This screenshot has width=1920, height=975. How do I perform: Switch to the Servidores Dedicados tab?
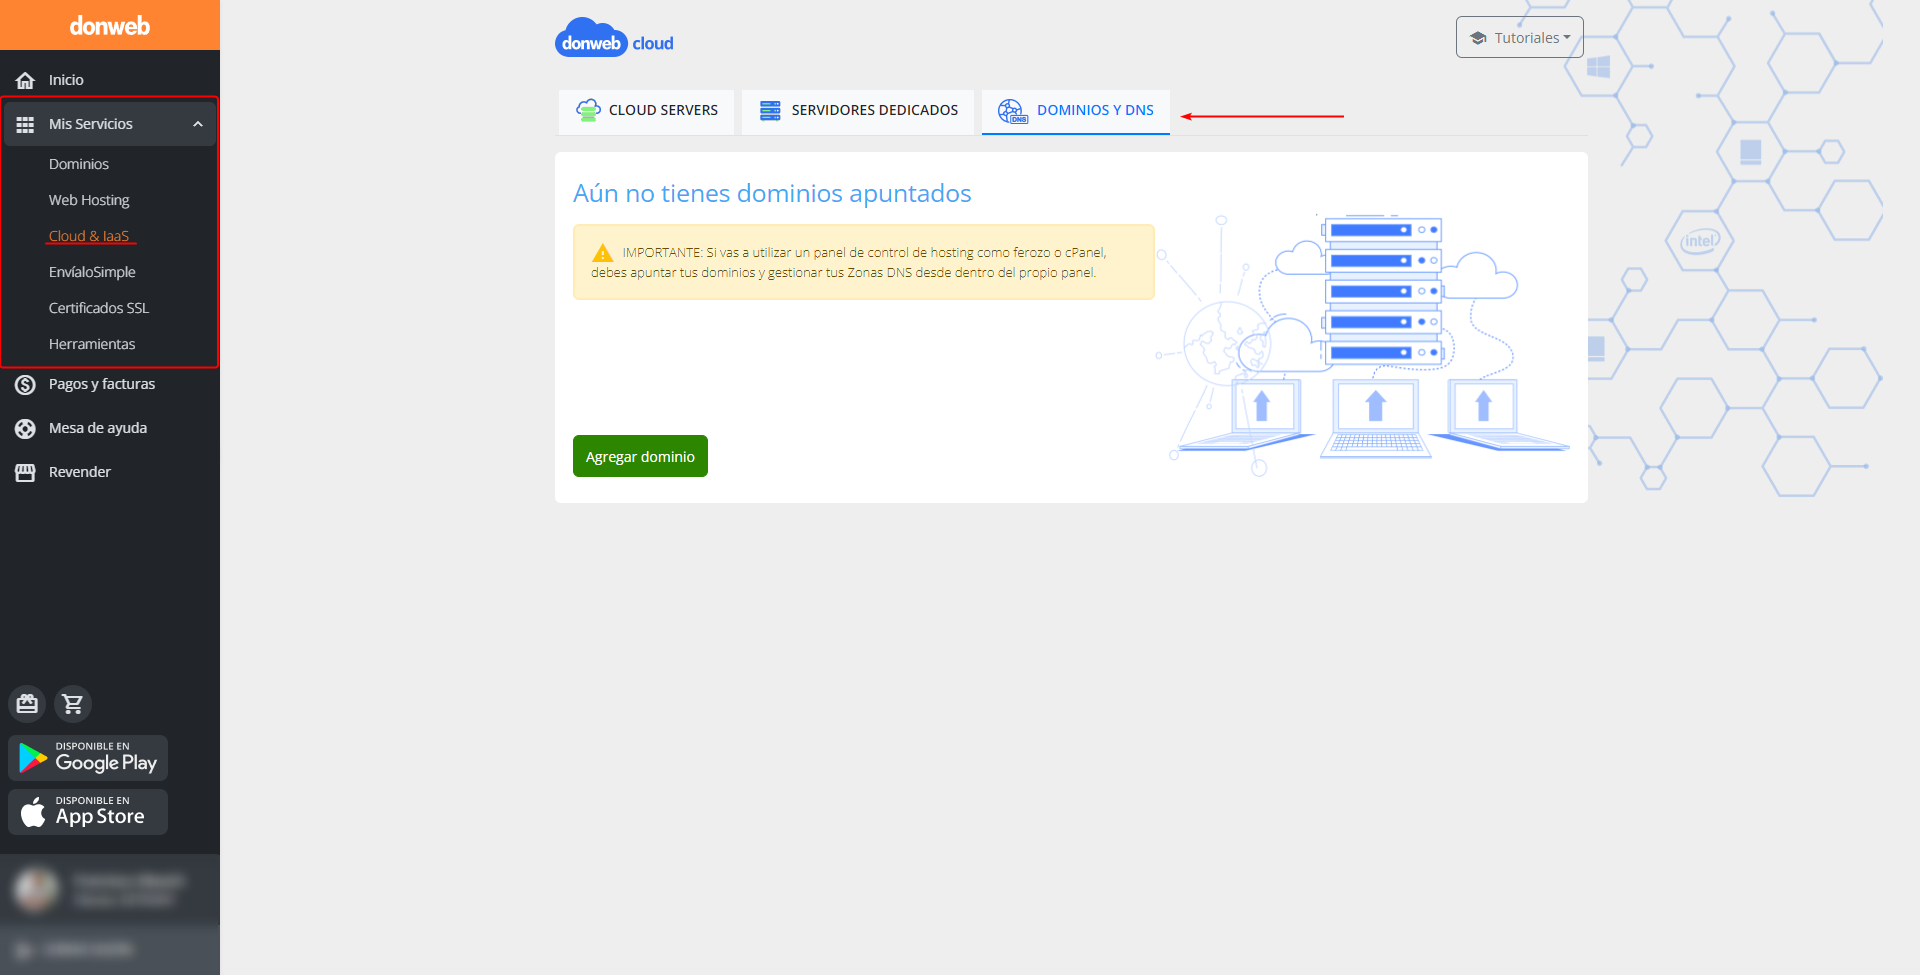pos(858,111)
